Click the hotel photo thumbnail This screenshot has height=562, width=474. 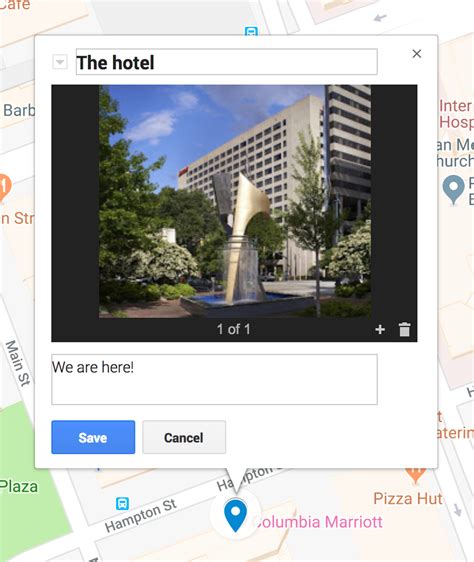click(235, 201)
